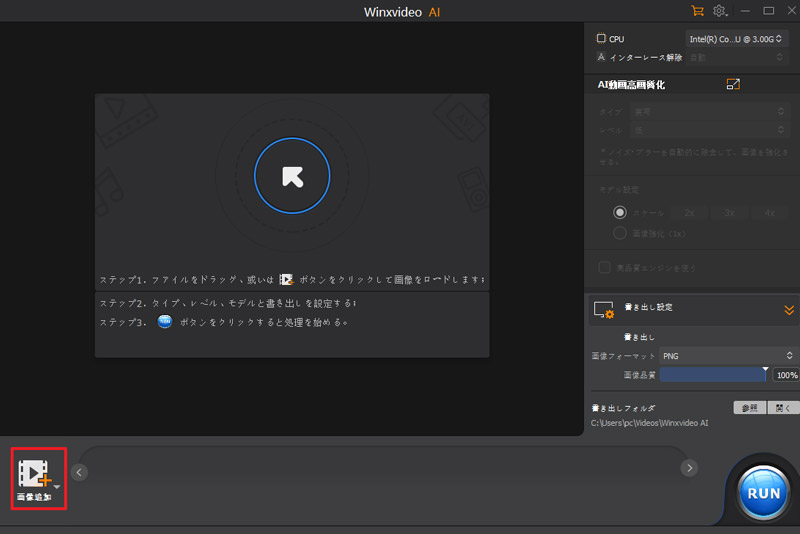Image resolution: width=800 pixels, height=534 pixels.
Task: Choose the 2x scale option
Action: click(689, 213)
